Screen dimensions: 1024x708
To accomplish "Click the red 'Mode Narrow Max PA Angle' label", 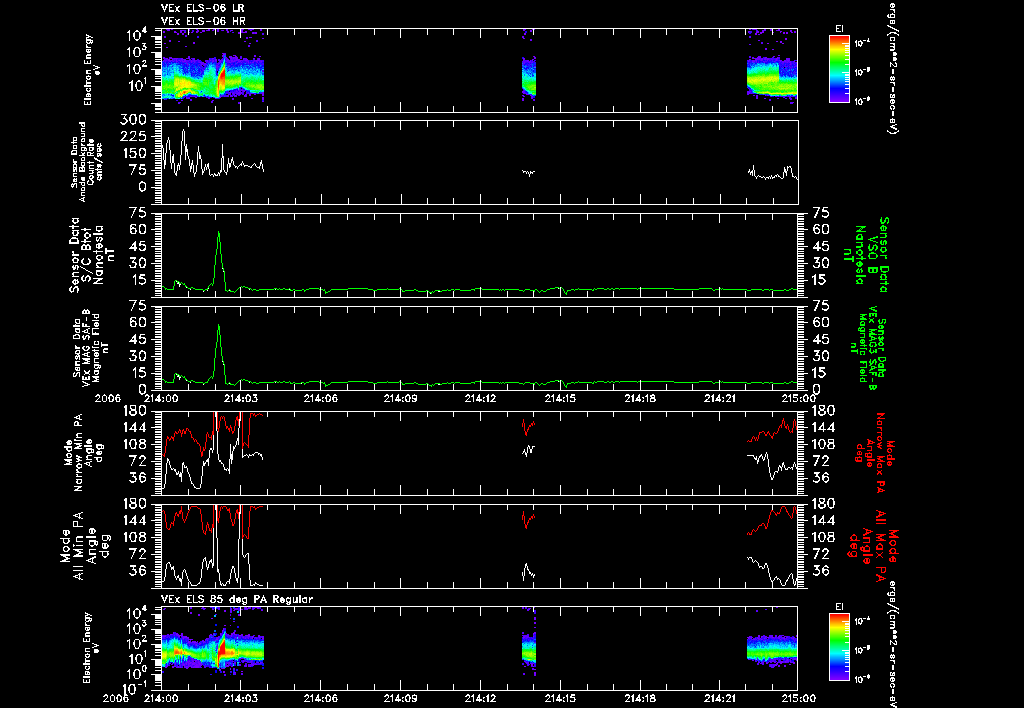I will click(x=871, y=453).
